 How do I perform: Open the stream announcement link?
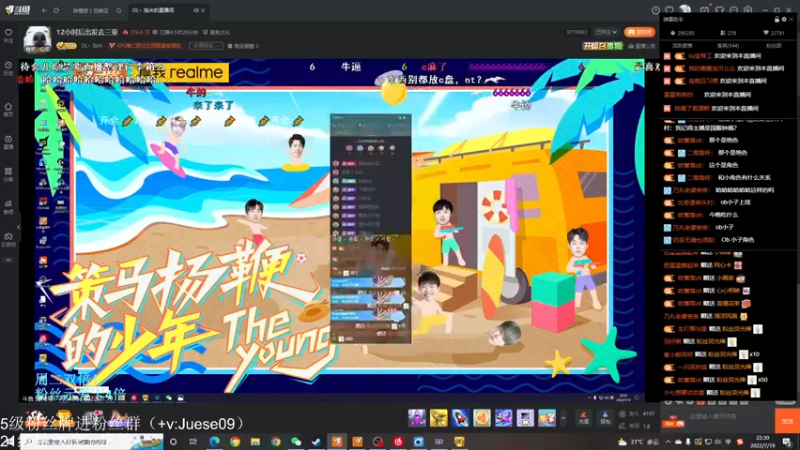pyautogui.click(x=642, y=46)
